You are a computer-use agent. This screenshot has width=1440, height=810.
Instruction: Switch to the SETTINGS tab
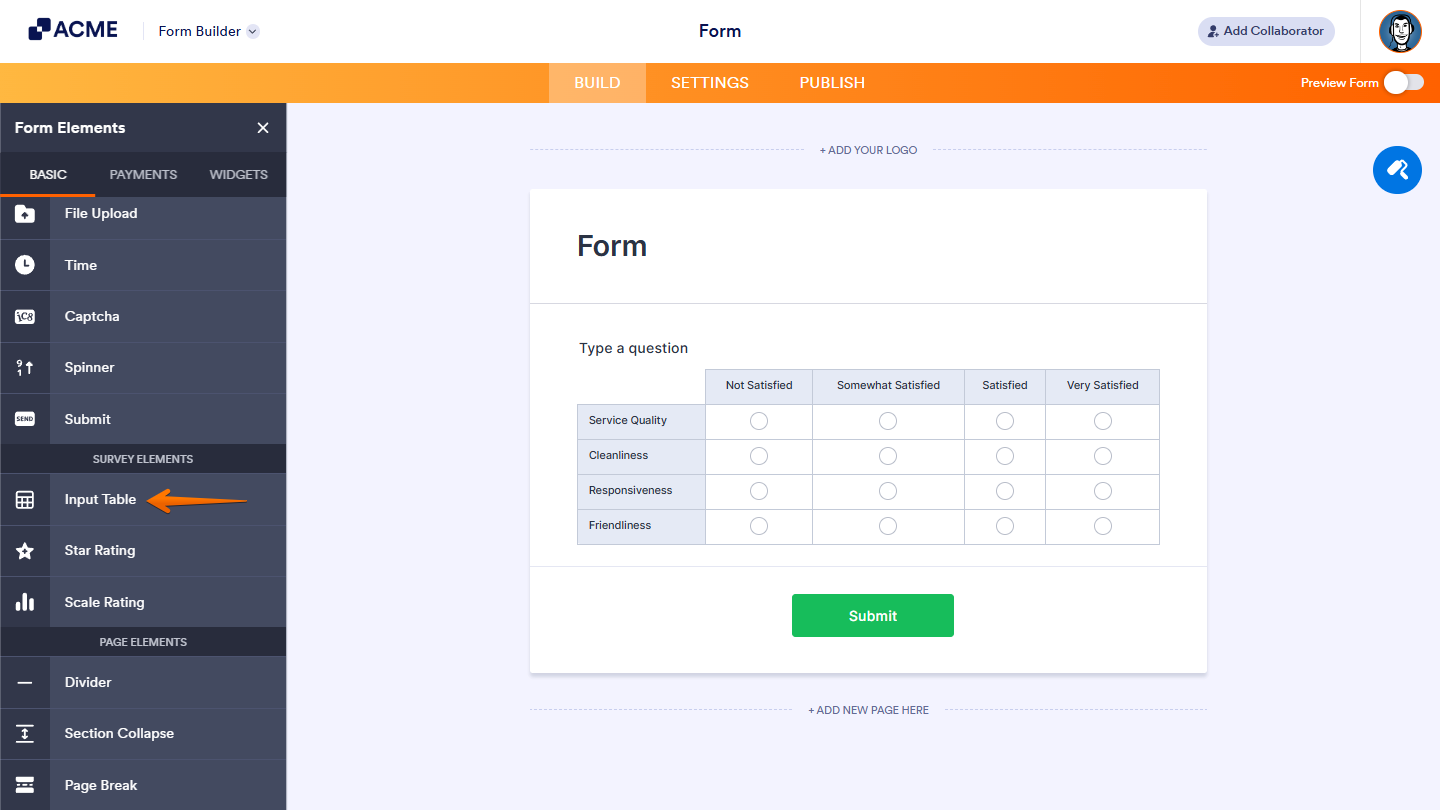point(709,82)
